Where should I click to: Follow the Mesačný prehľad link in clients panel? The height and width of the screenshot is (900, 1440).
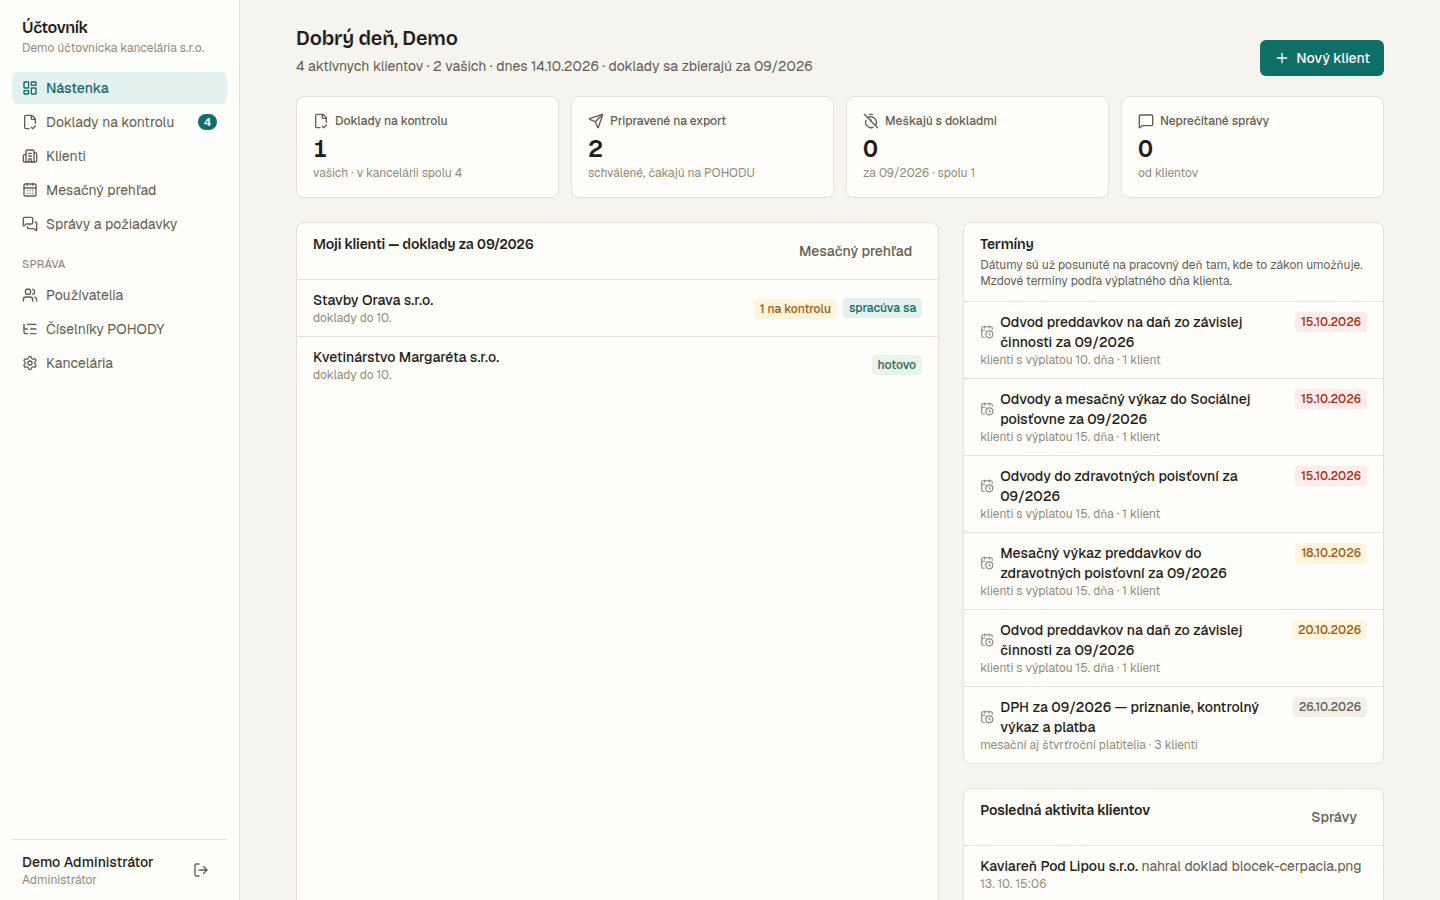855,251
